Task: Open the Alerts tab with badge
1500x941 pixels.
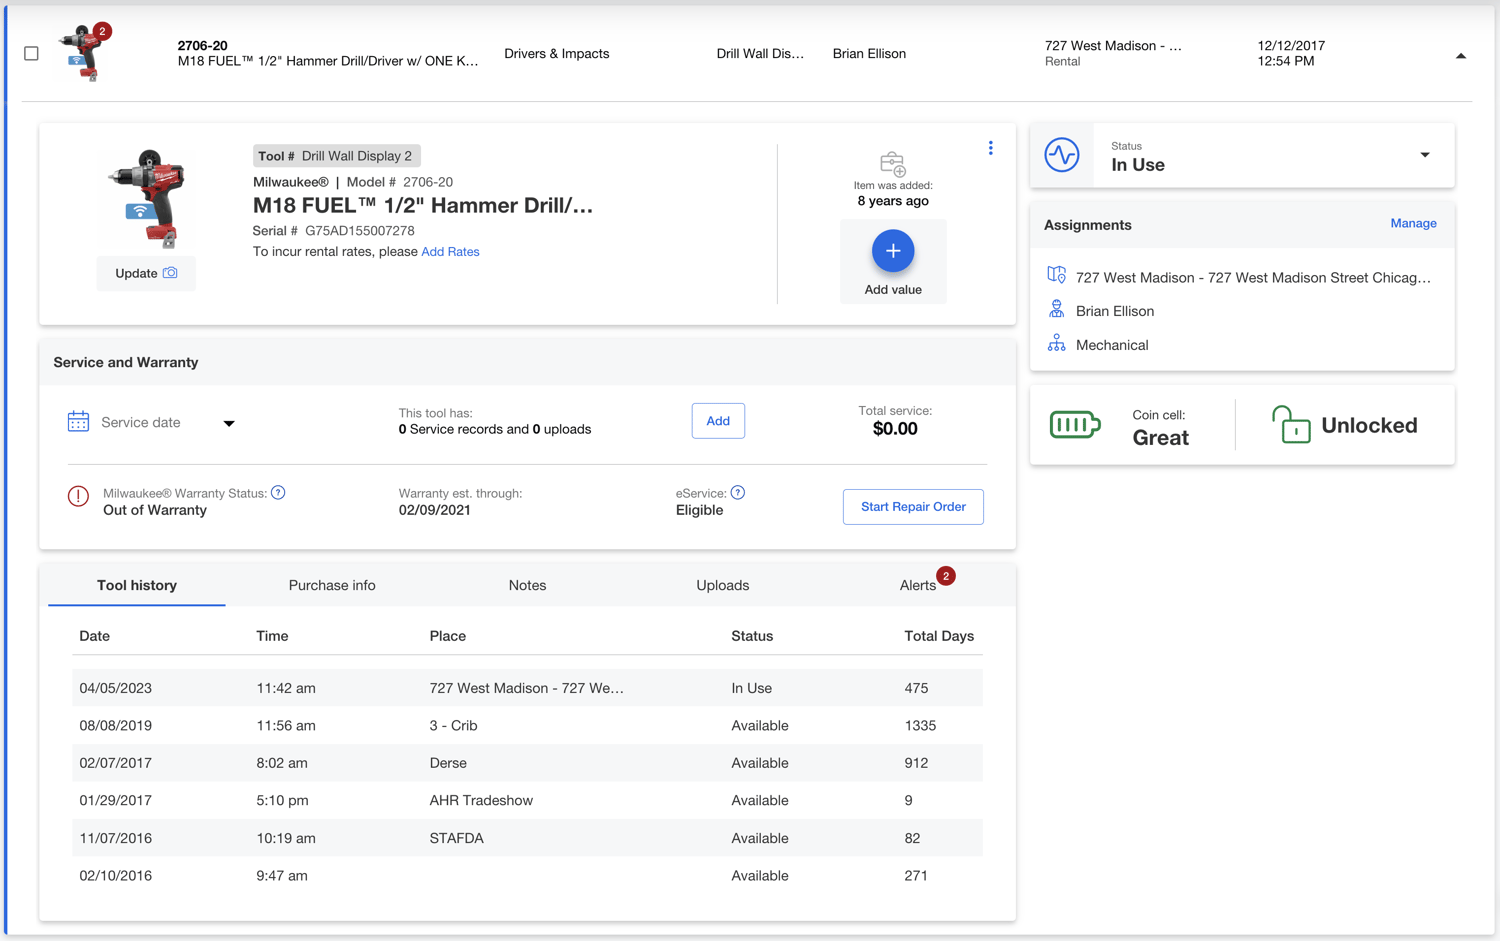Action: coord(917,585)
